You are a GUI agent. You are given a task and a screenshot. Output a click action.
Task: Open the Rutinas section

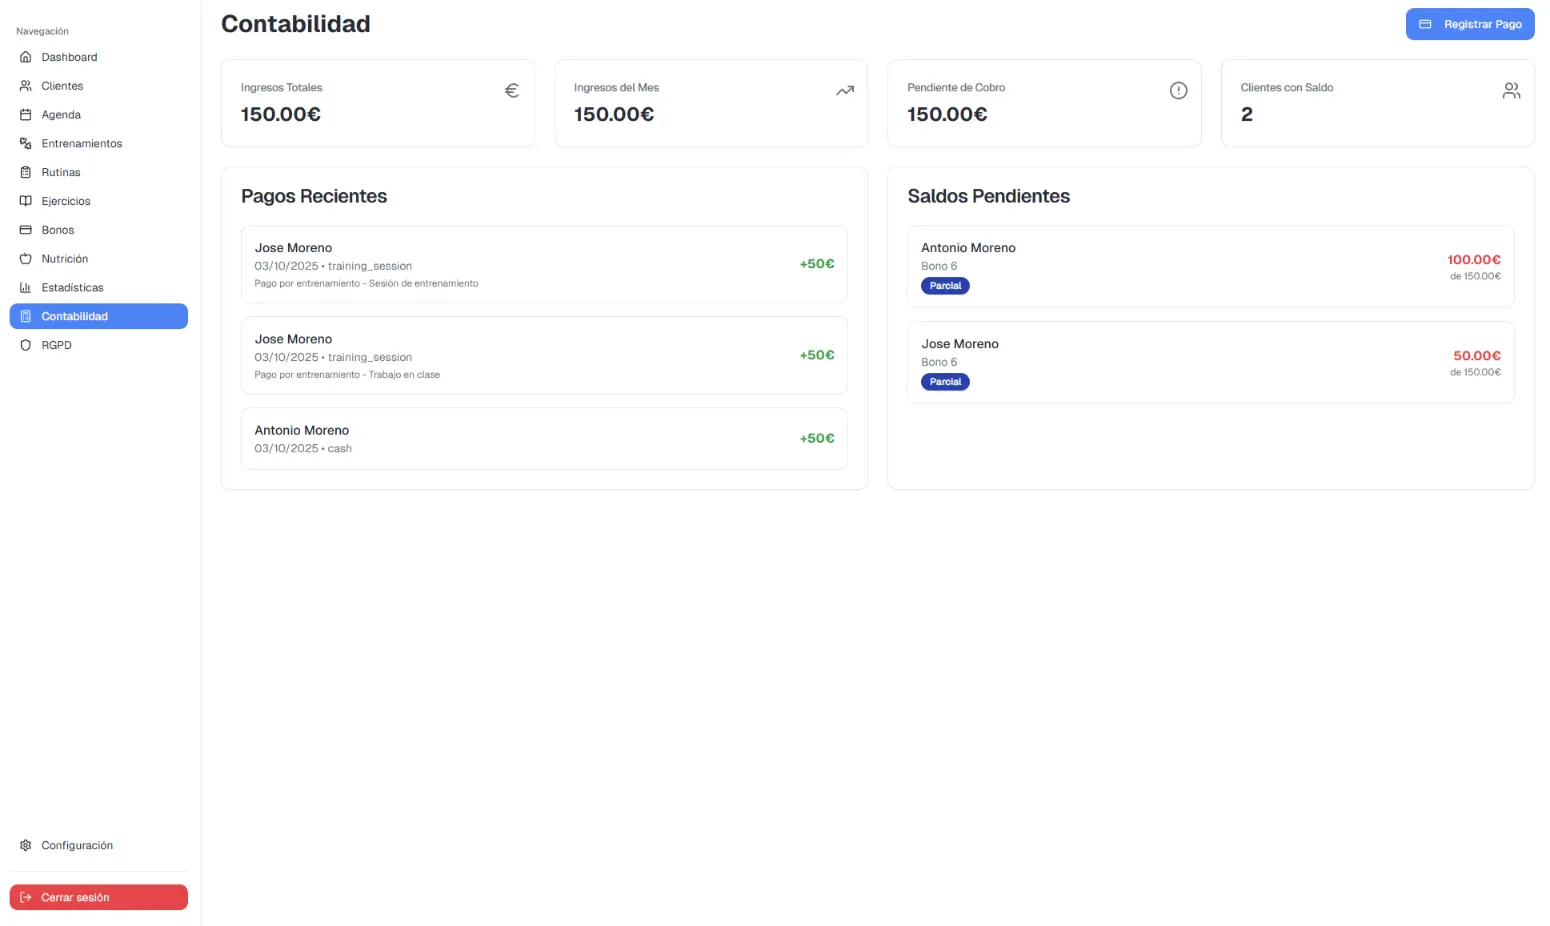coord(99,172)
